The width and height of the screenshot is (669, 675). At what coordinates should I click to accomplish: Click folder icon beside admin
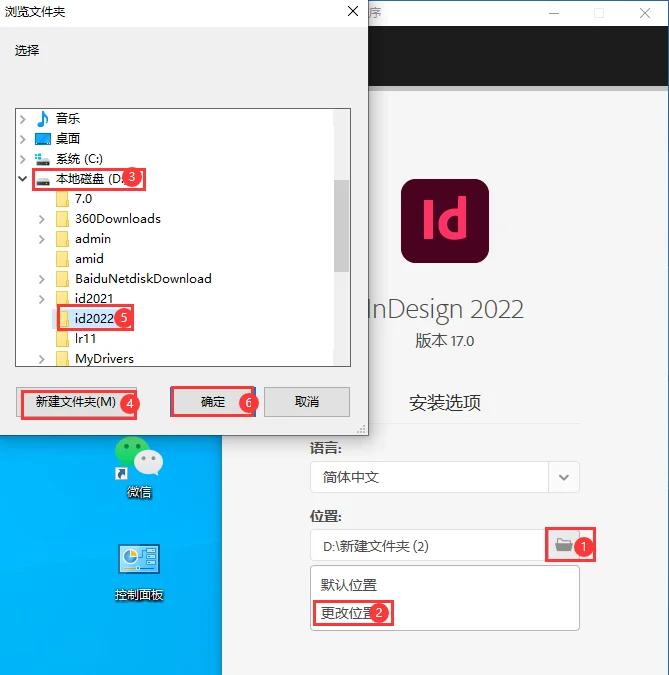(62, 239)
